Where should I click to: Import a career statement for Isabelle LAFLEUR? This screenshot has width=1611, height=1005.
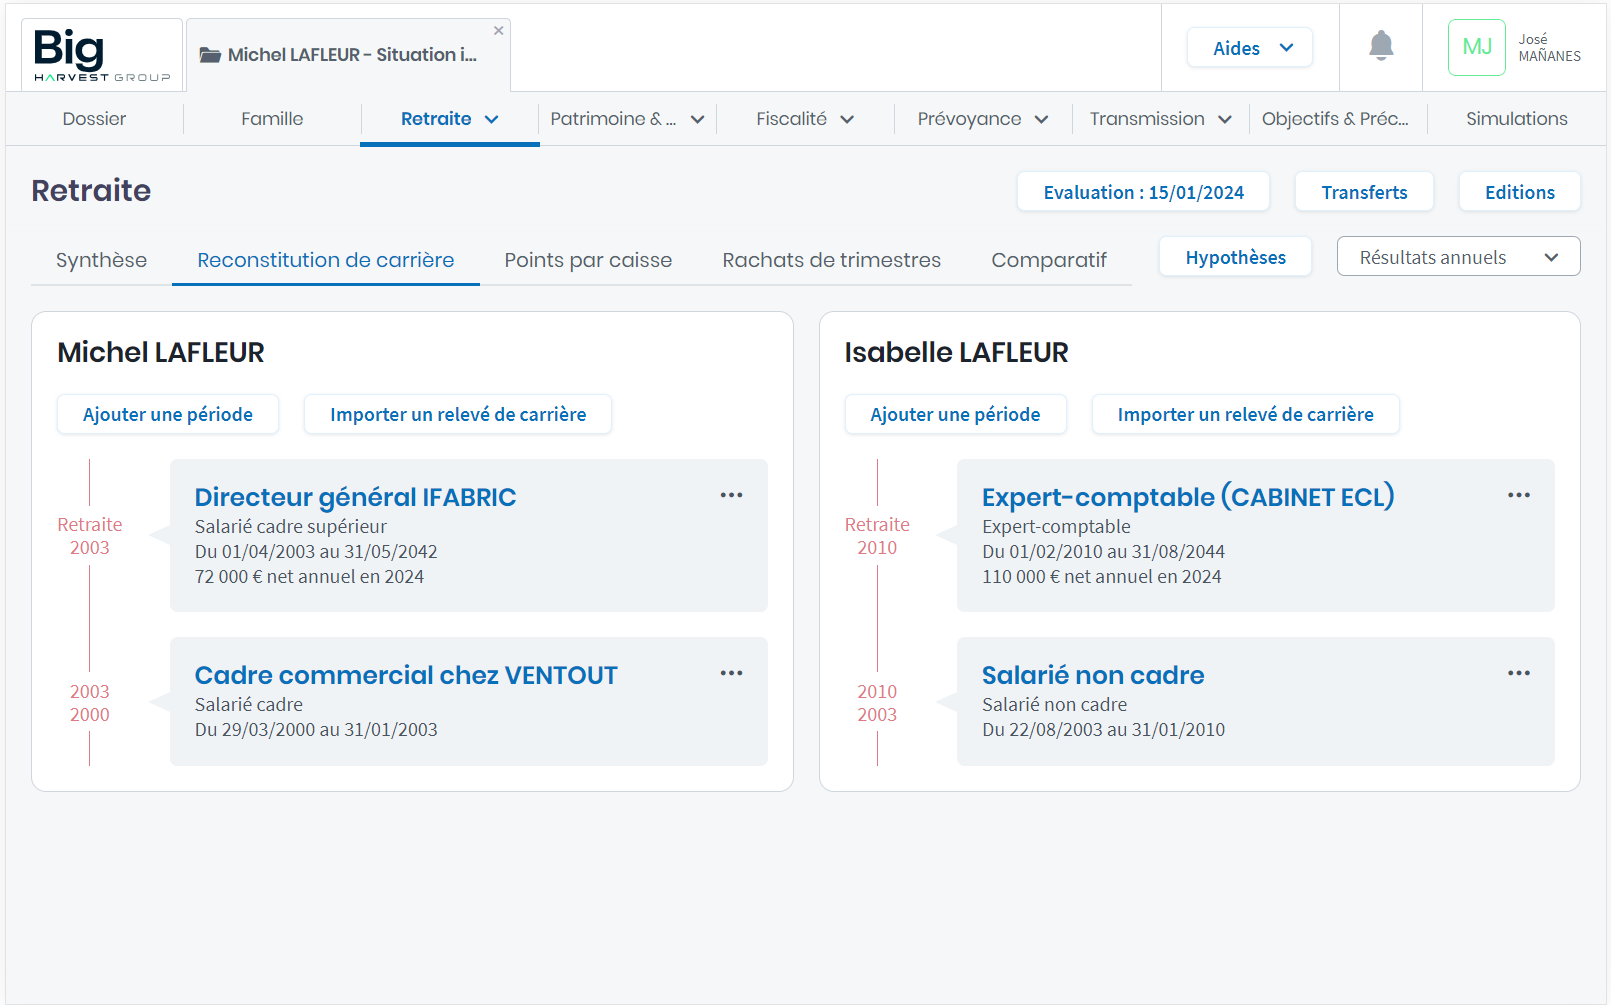(1245, 415)
